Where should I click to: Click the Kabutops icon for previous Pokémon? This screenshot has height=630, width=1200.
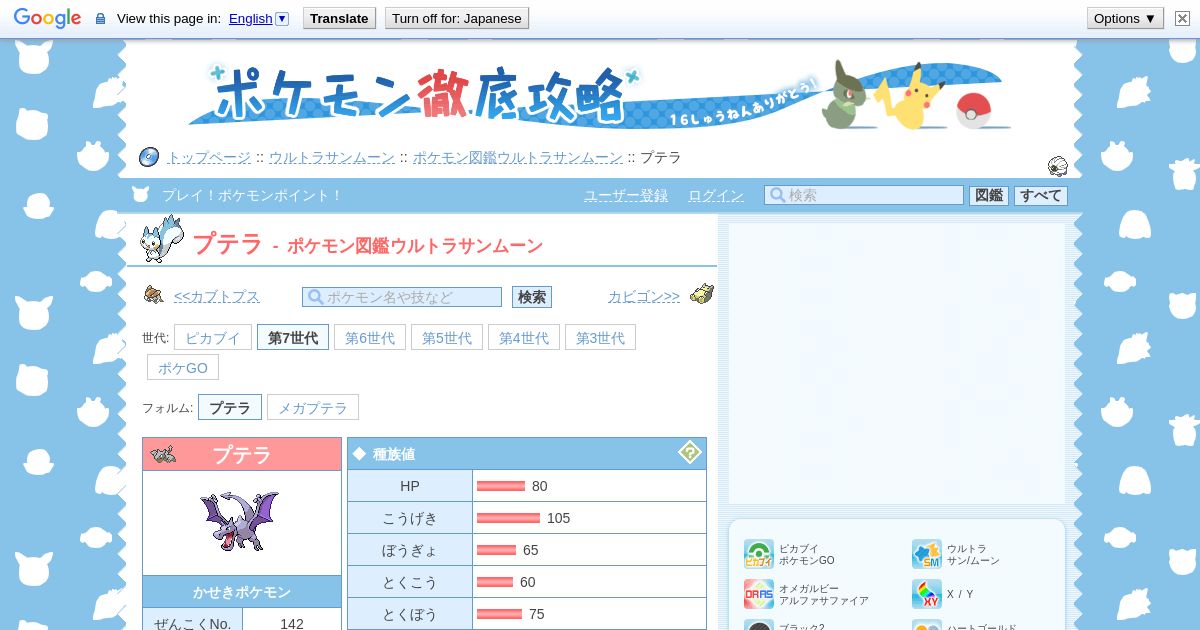point(153,295)
